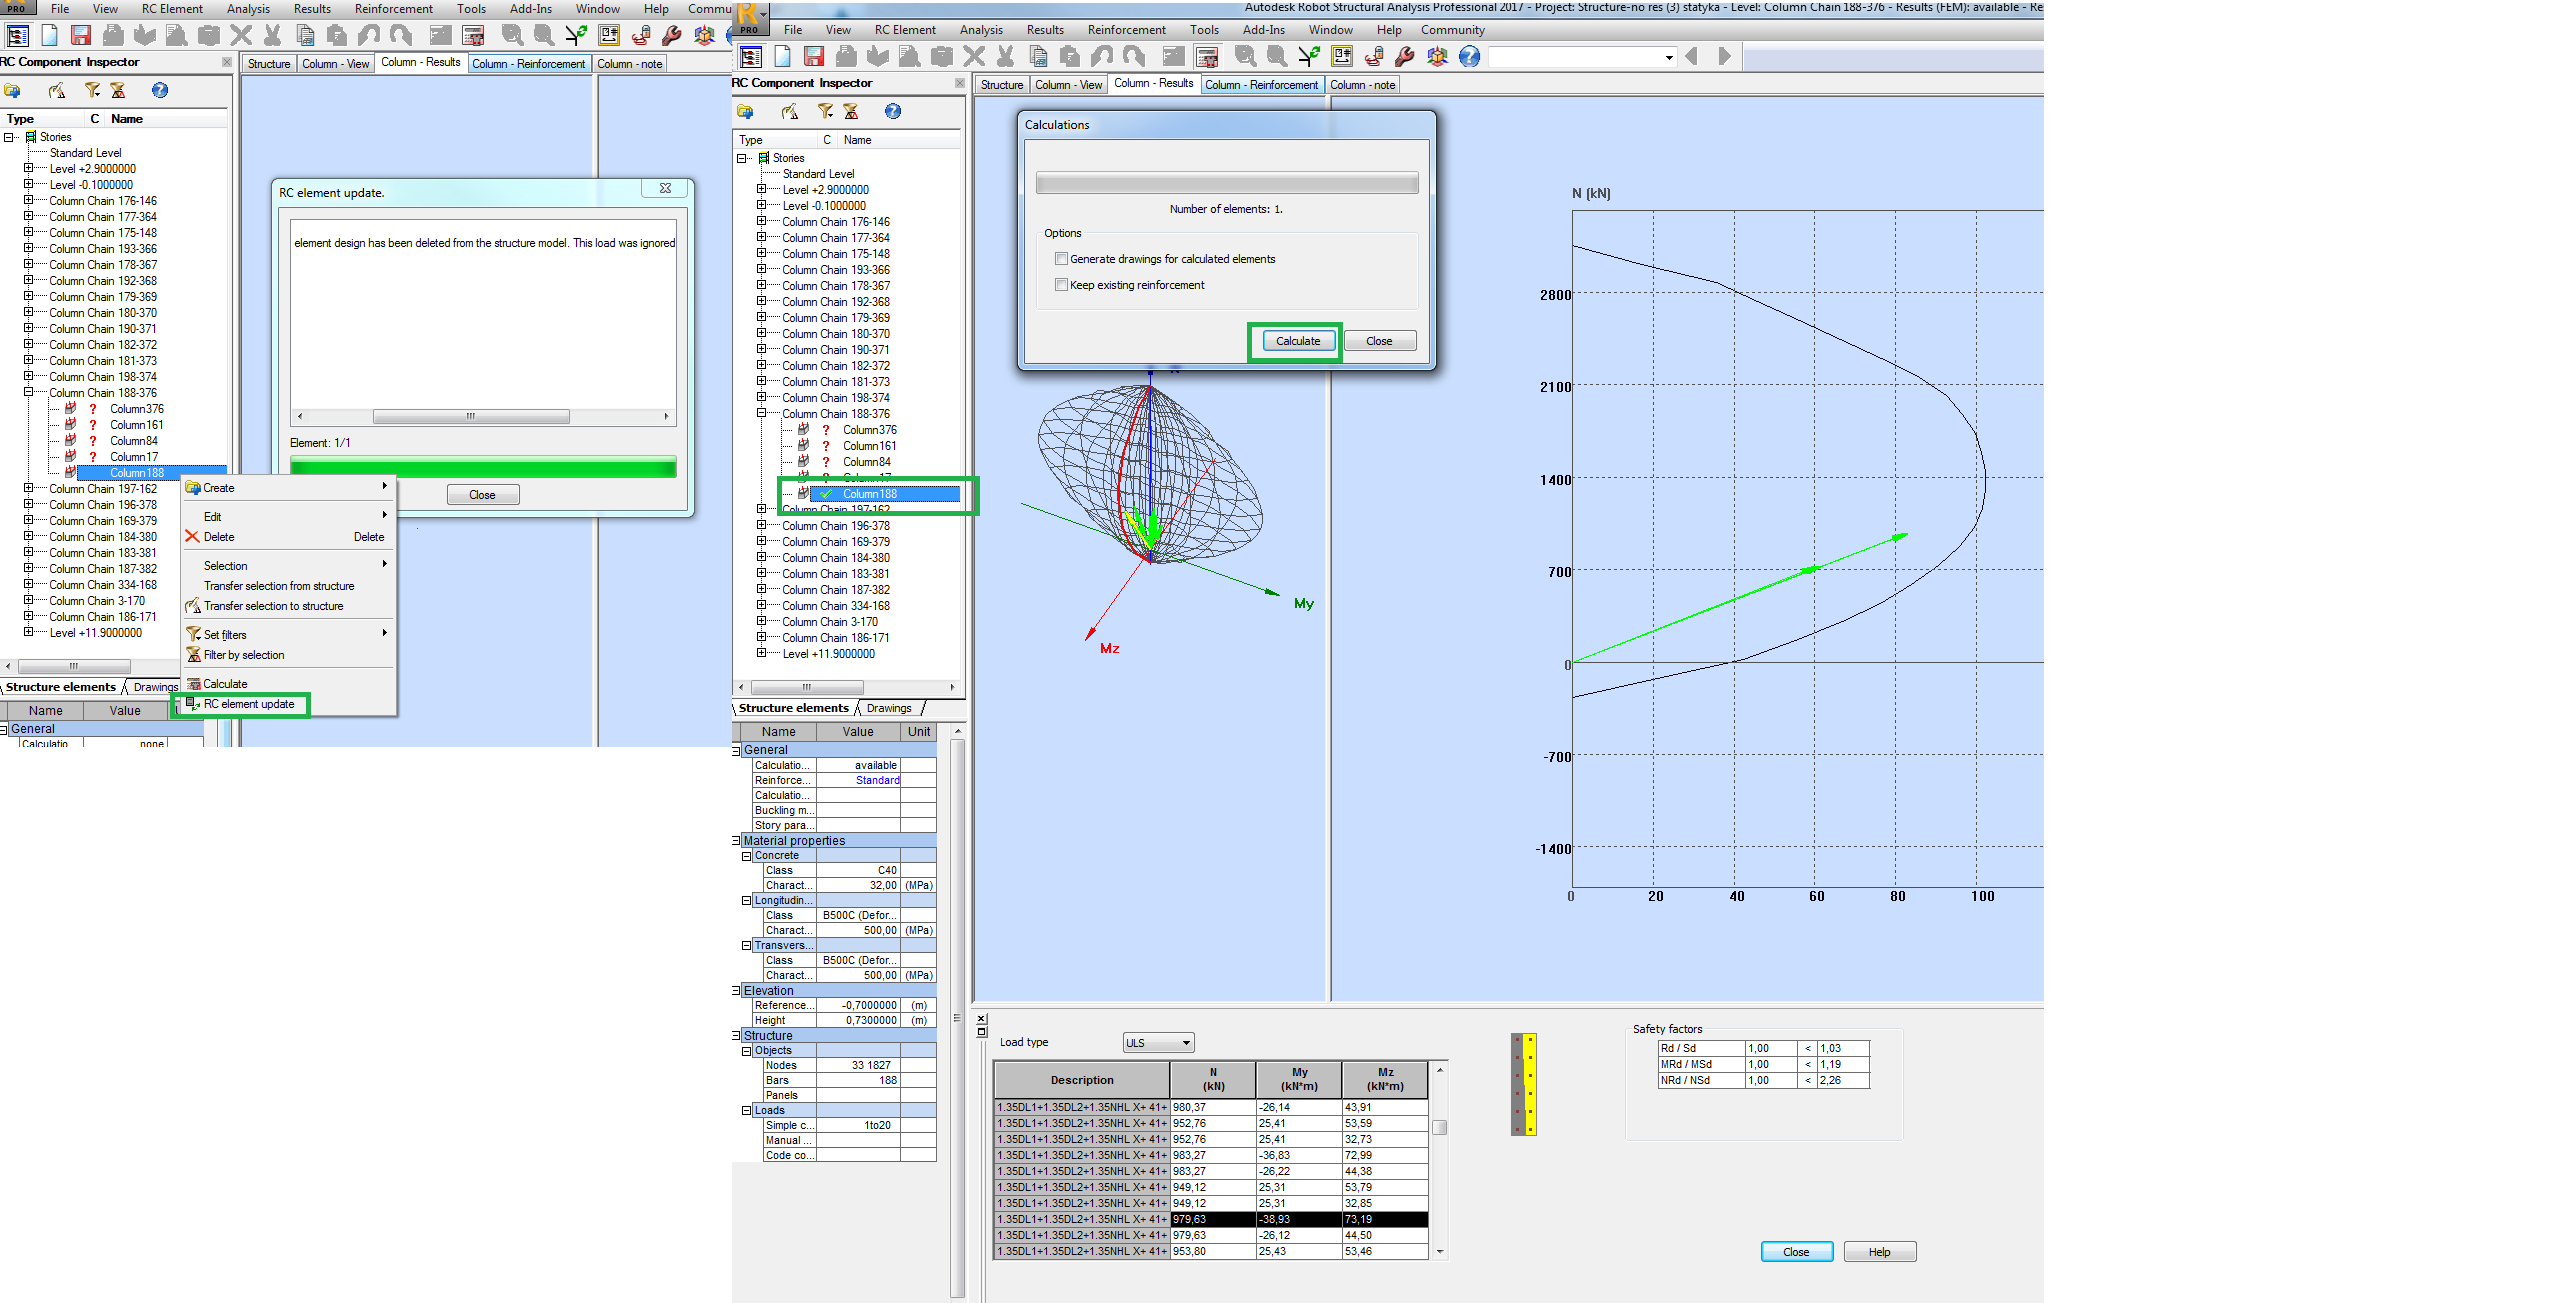Click the calculator icon in right toolbar

pos(1207,57)
